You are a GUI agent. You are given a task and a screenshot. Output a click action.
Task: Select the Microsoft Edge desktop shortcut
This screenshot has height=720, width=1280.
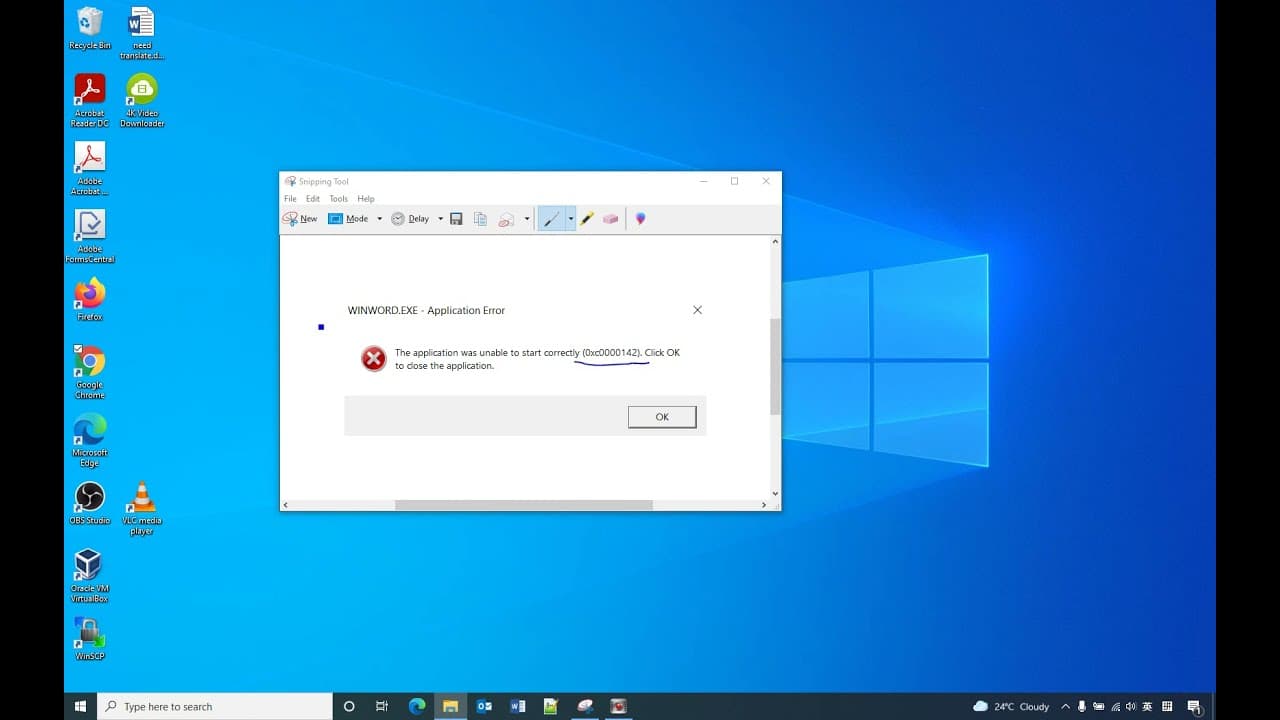tap(90, 440)
